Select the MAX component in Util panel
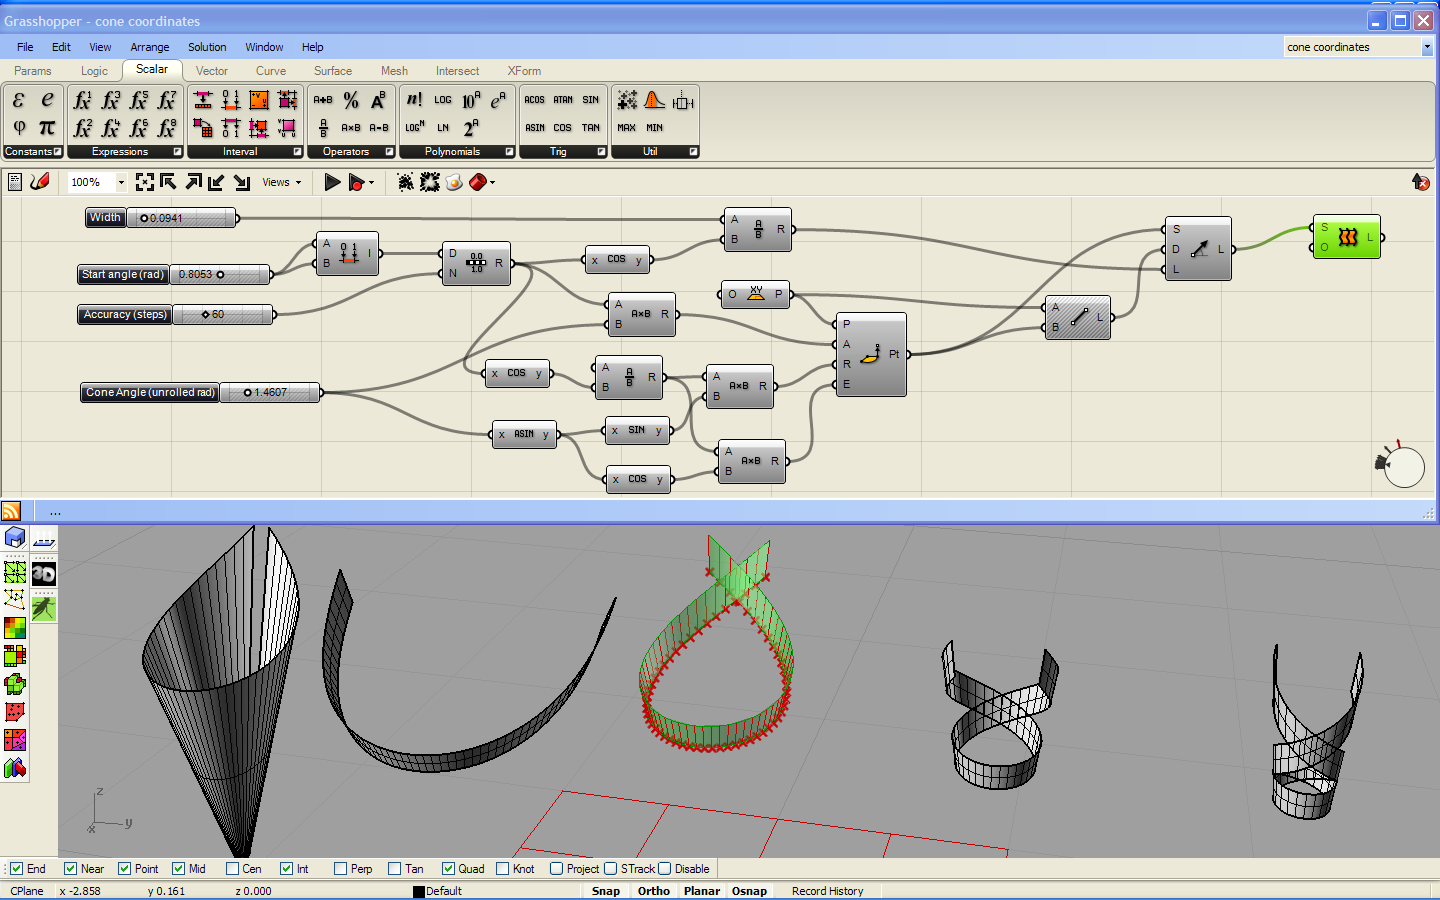The width and height of the screenshot is (1440, 900). click(x=626, y=127)
